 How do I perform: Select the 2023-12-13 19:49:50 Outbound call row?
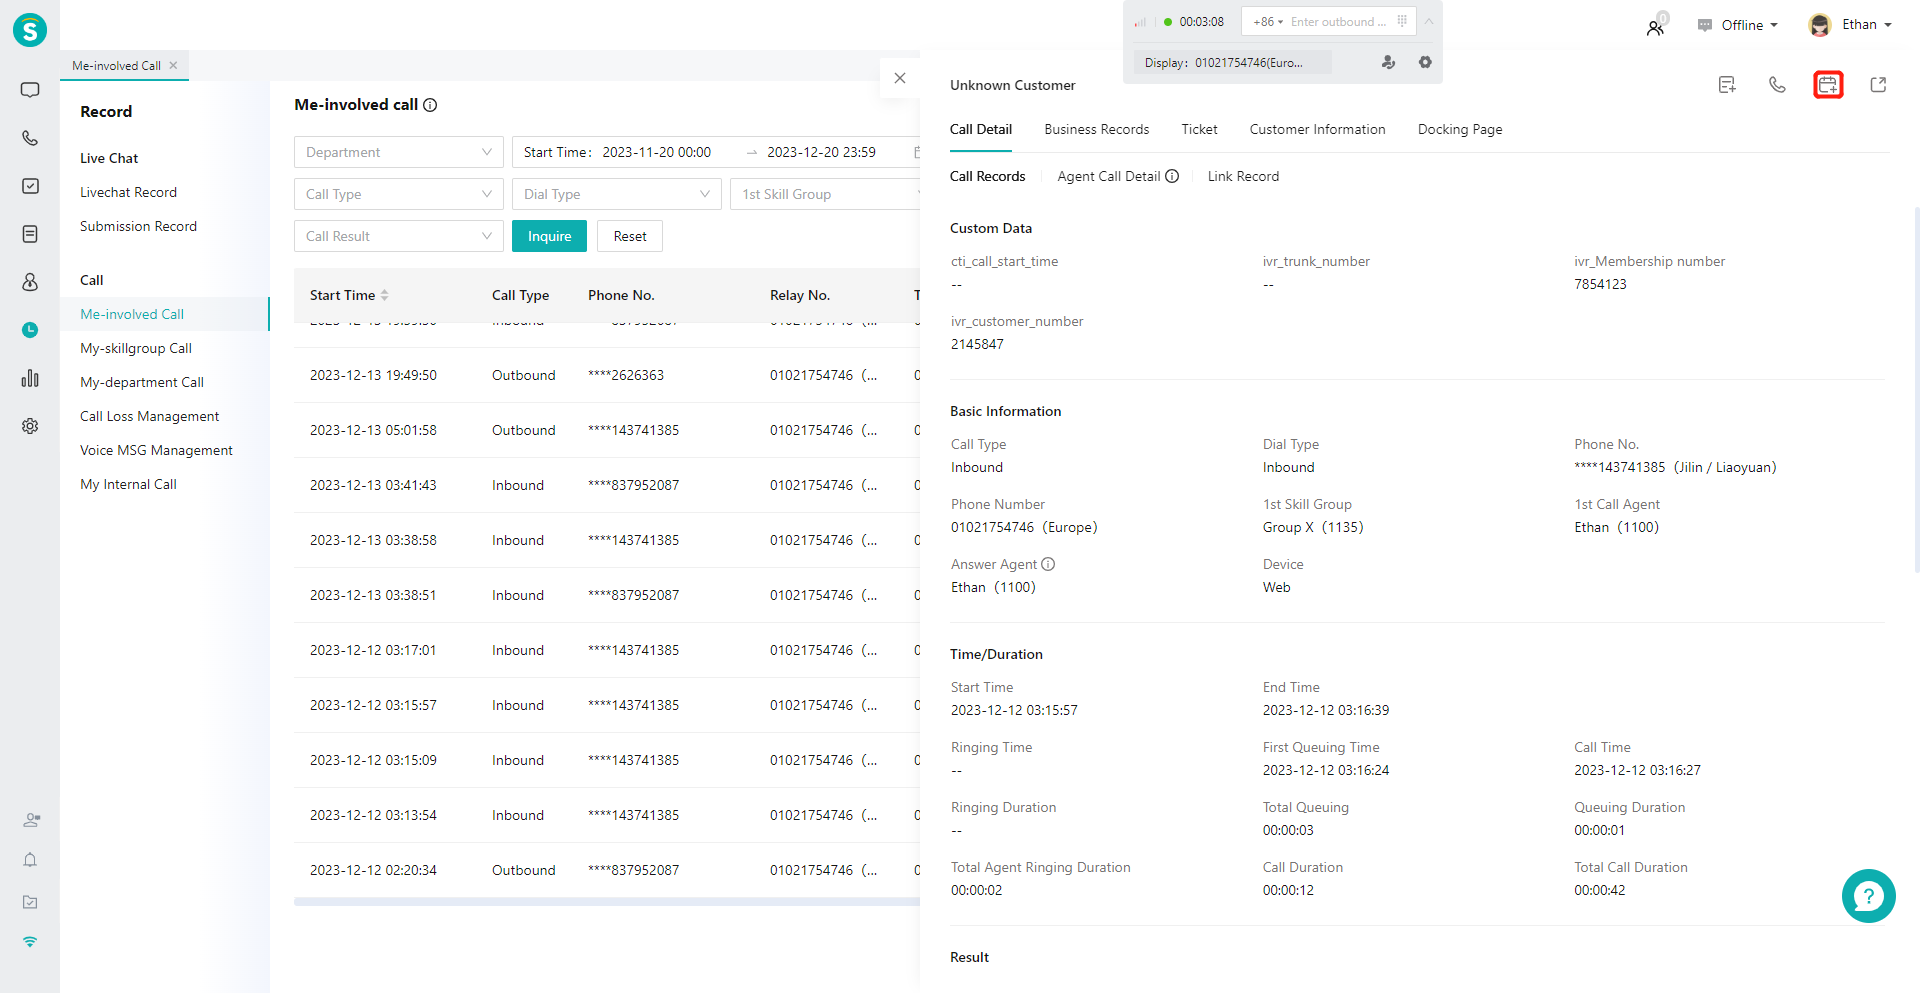(x=607, y=375)
